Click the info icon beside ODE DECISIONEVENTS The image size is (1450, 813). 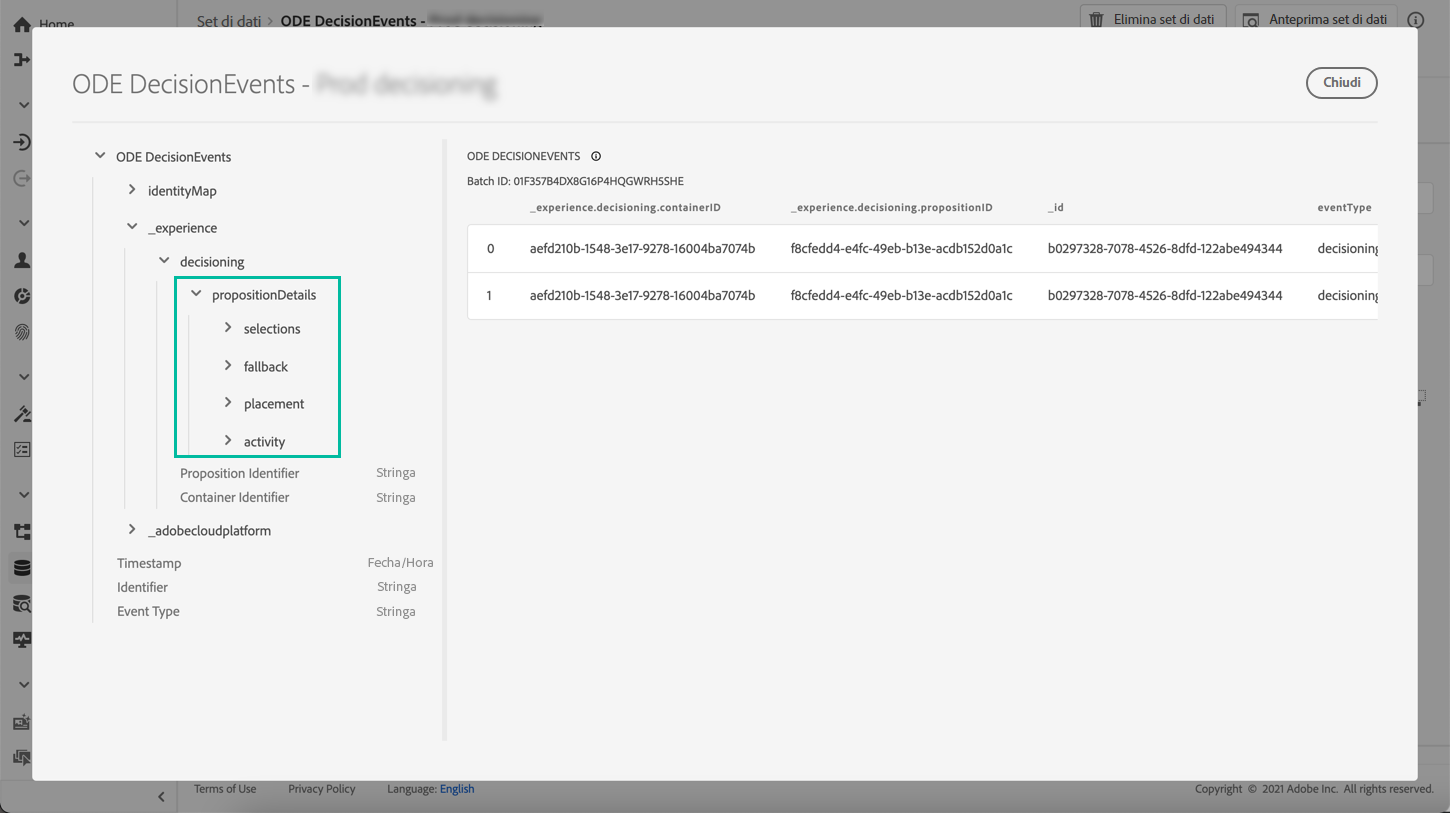click(596, 156)
